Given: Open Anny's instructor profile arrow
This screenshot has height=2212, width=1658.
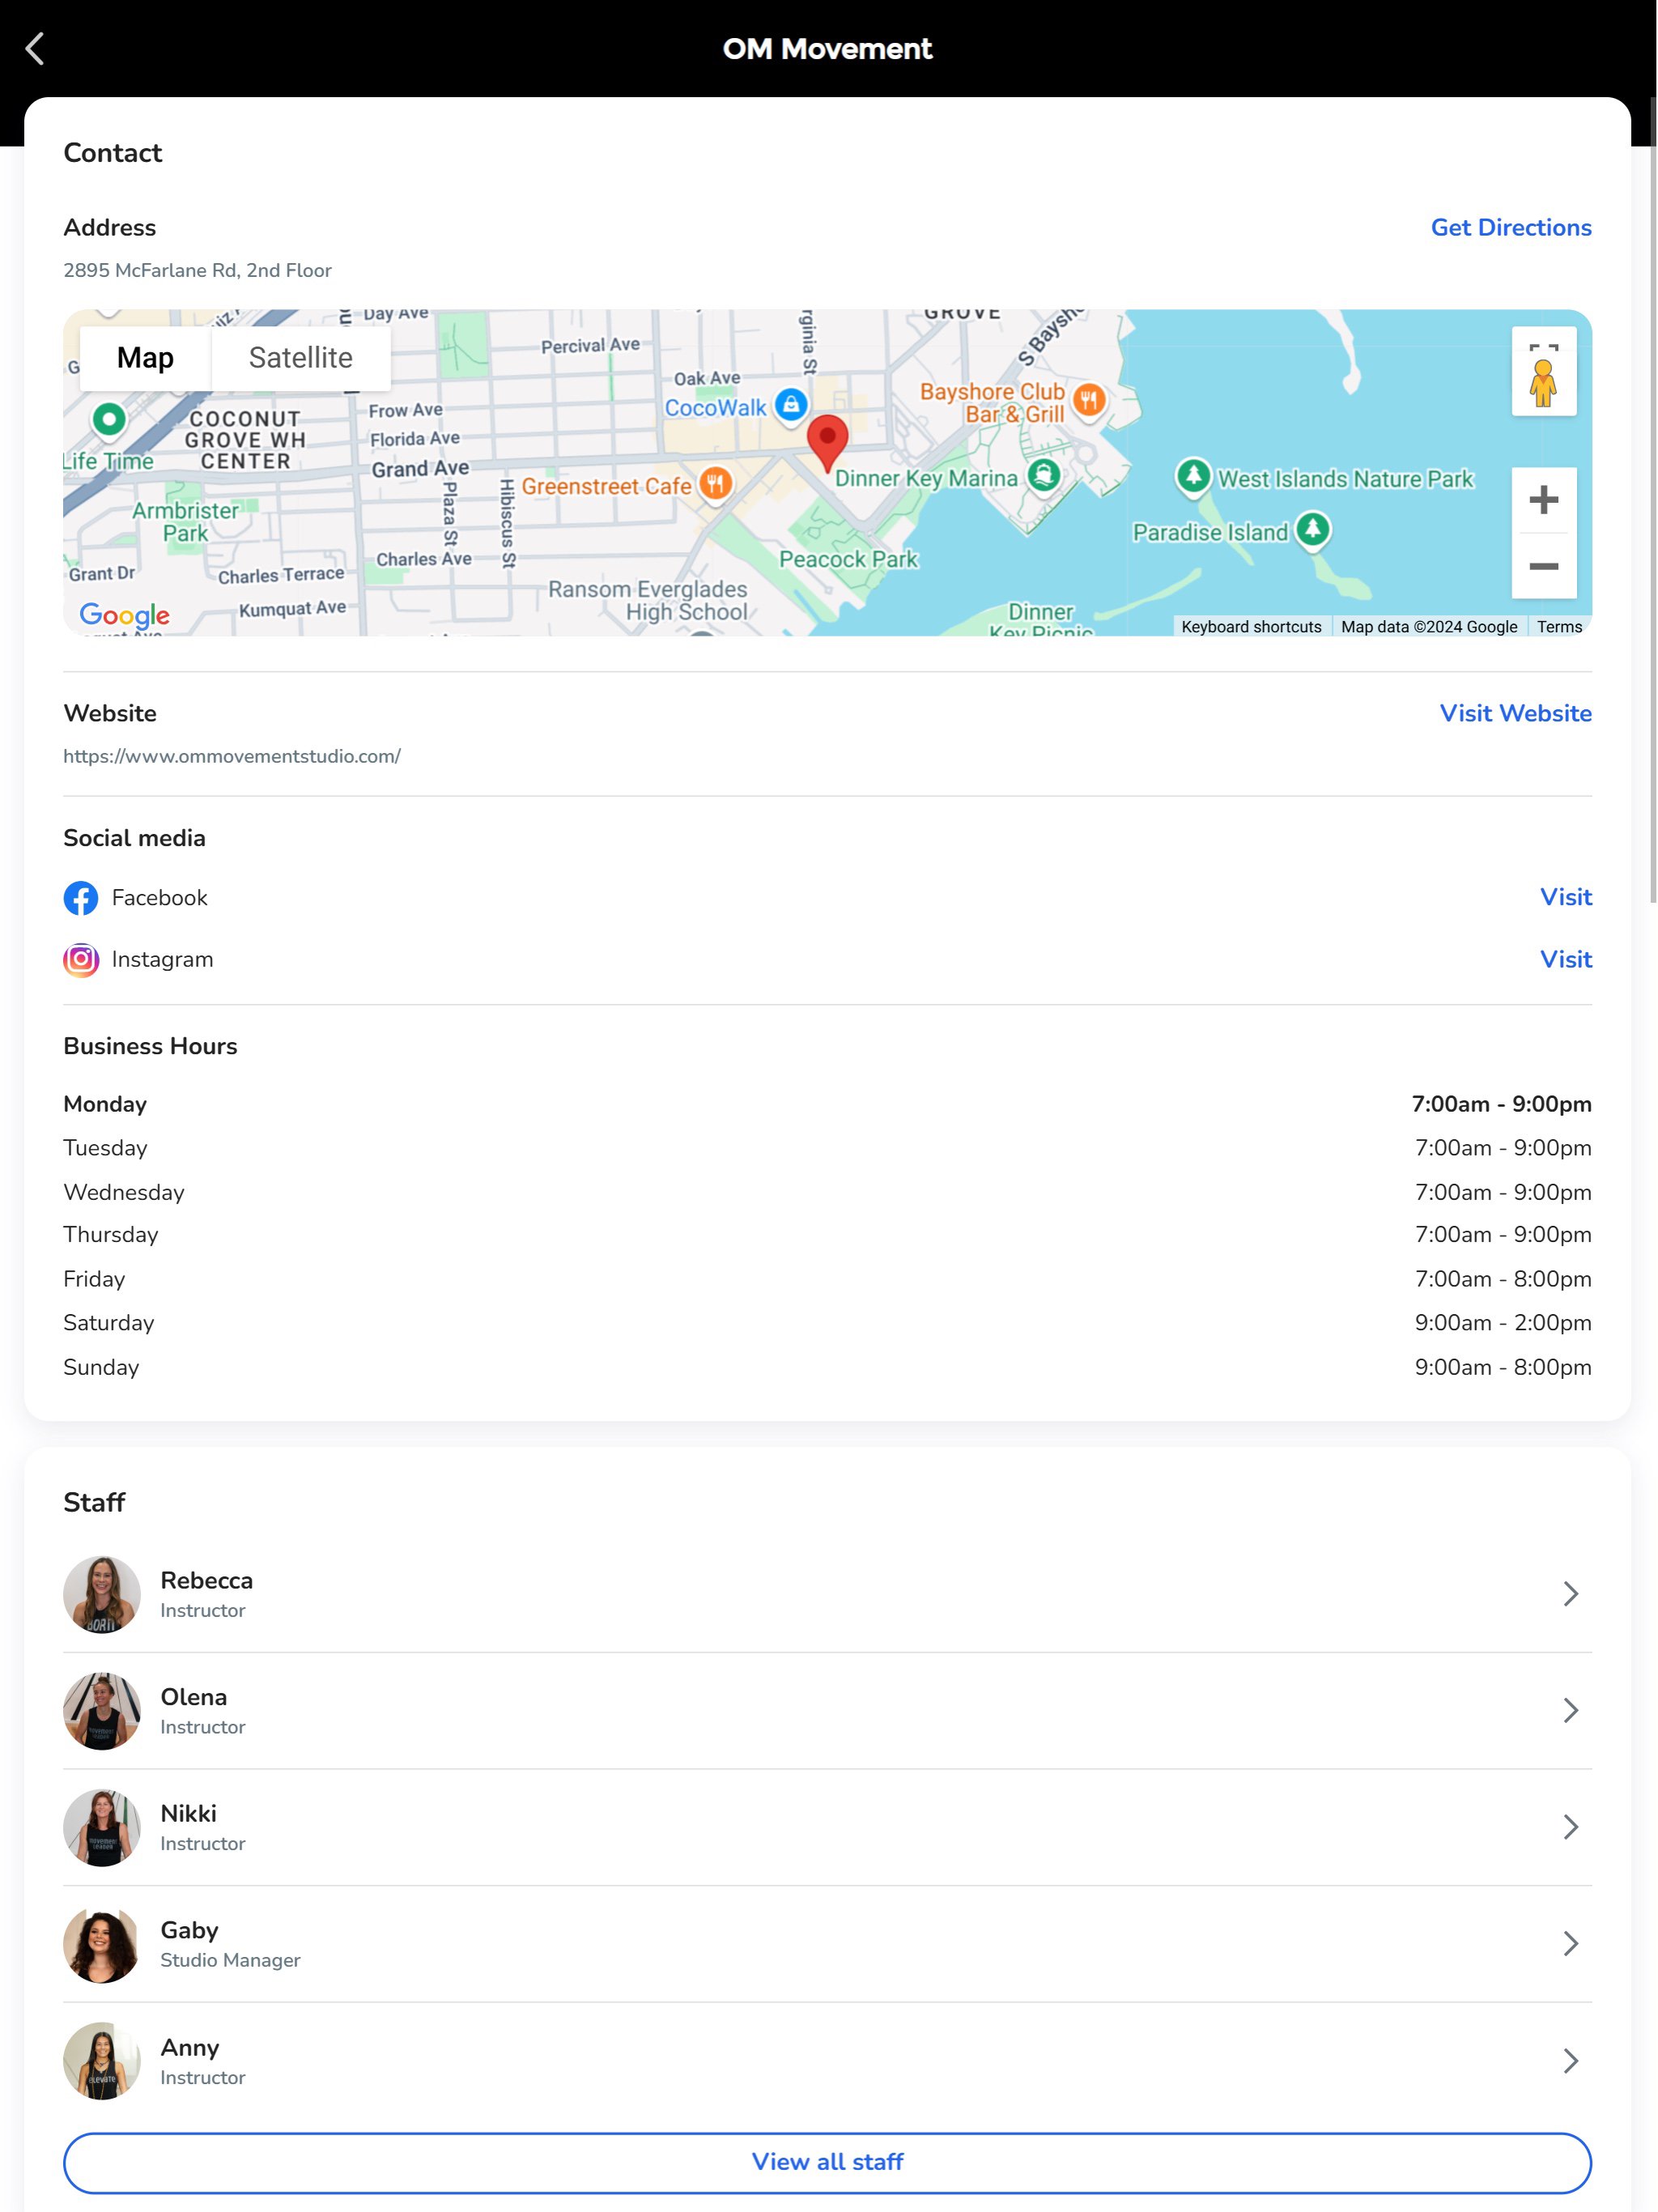Looking at the screenshot, I should coord(1570,2061).
